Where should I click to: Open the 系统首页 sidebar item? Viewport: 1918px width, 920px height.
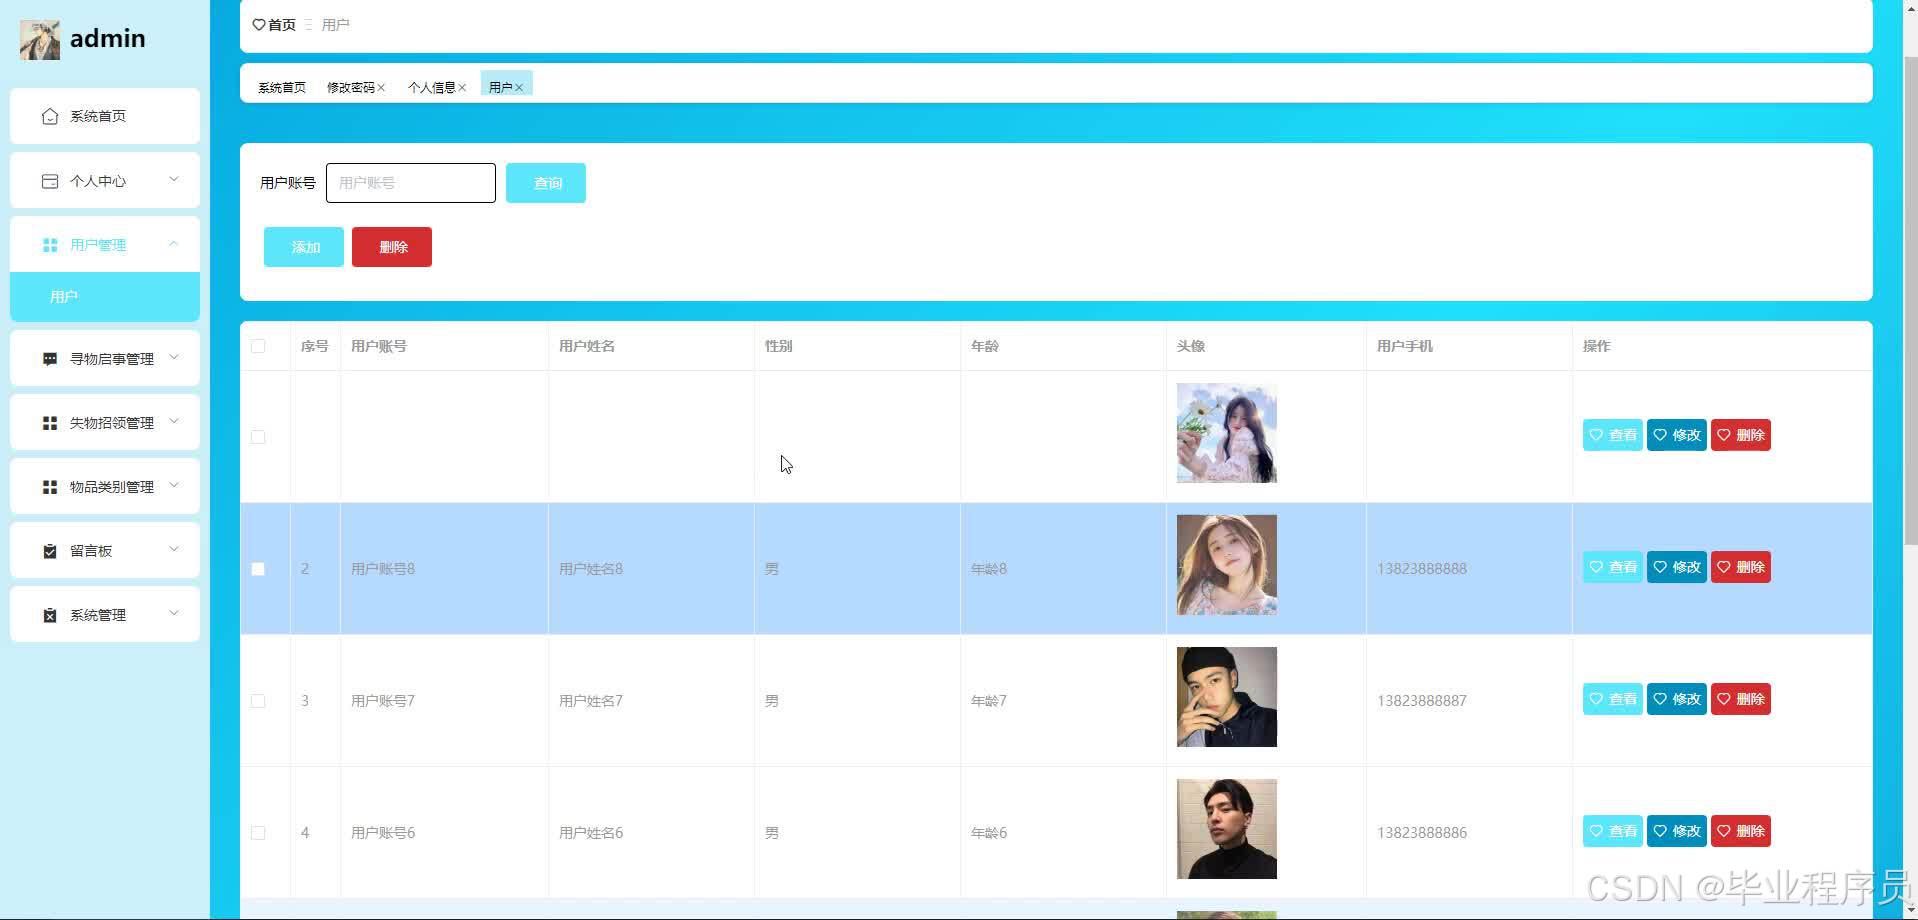105,116
